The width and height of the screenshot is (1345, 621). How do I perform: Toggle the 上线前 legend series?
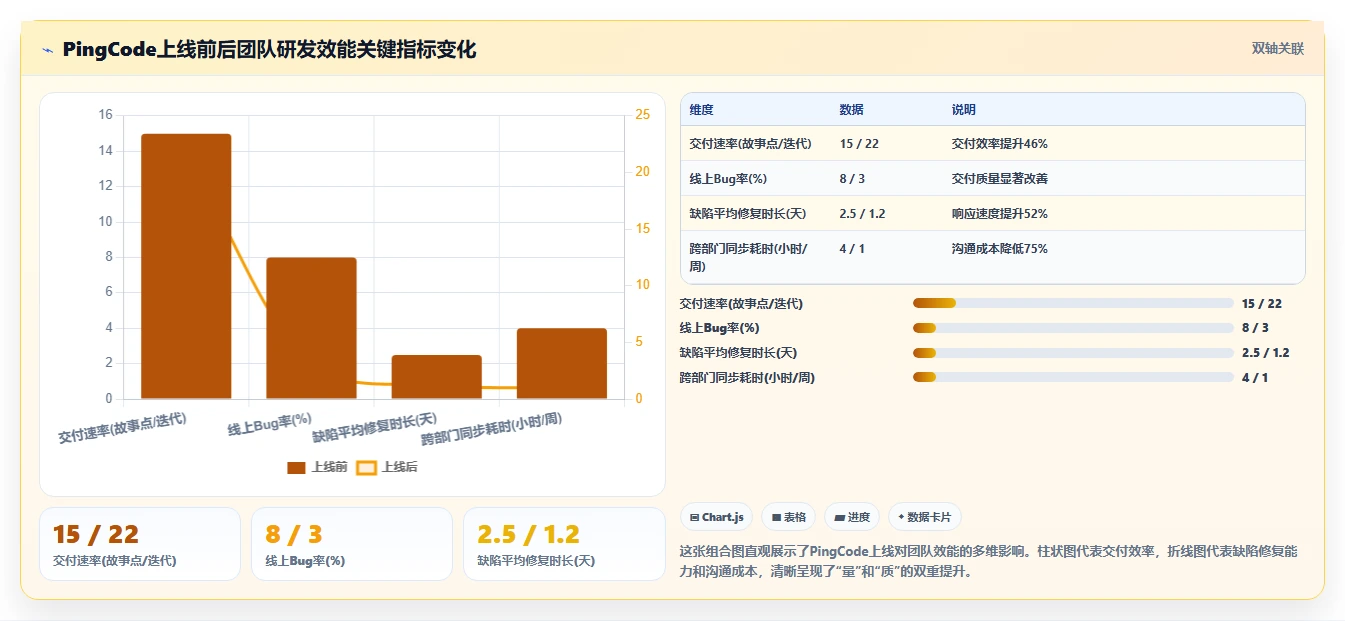[317, 467]
